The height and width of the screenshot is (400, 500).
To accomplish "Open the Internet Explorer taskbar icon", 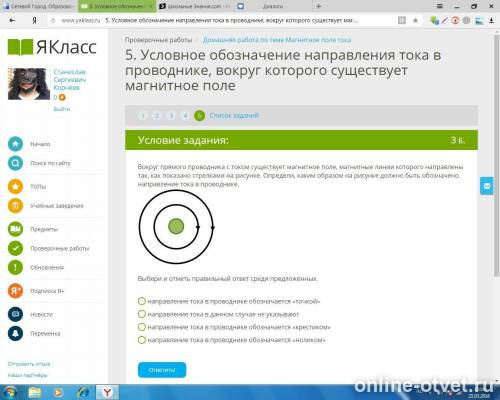I will 82,392.
